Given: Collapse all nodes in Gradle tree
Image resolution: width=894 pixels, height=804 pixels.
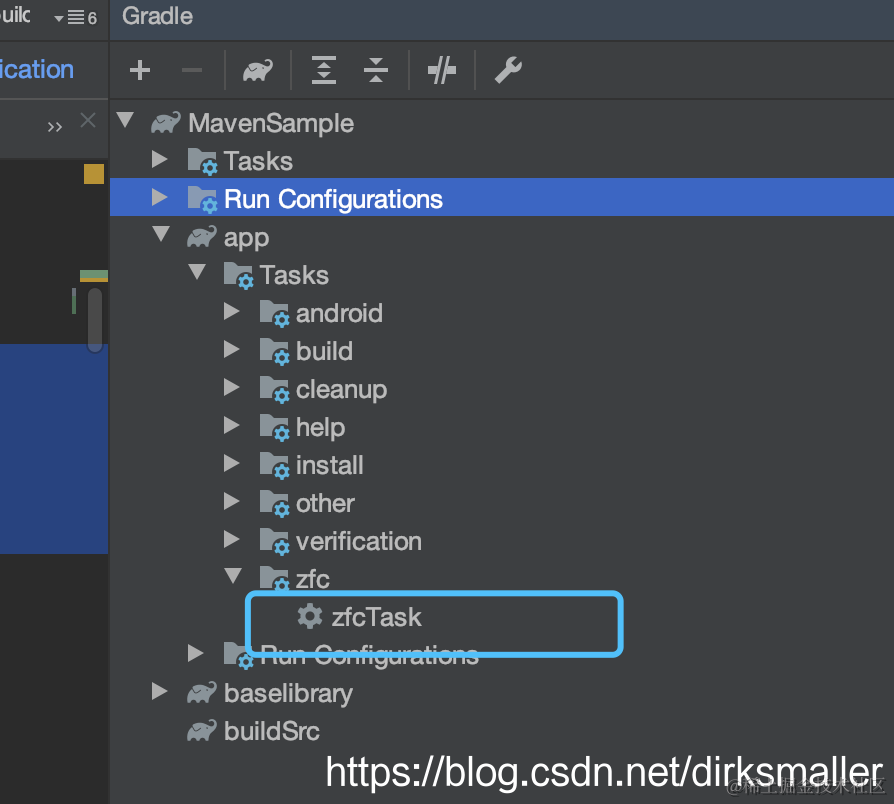Looking at the screenshot, I should [376, 70].
